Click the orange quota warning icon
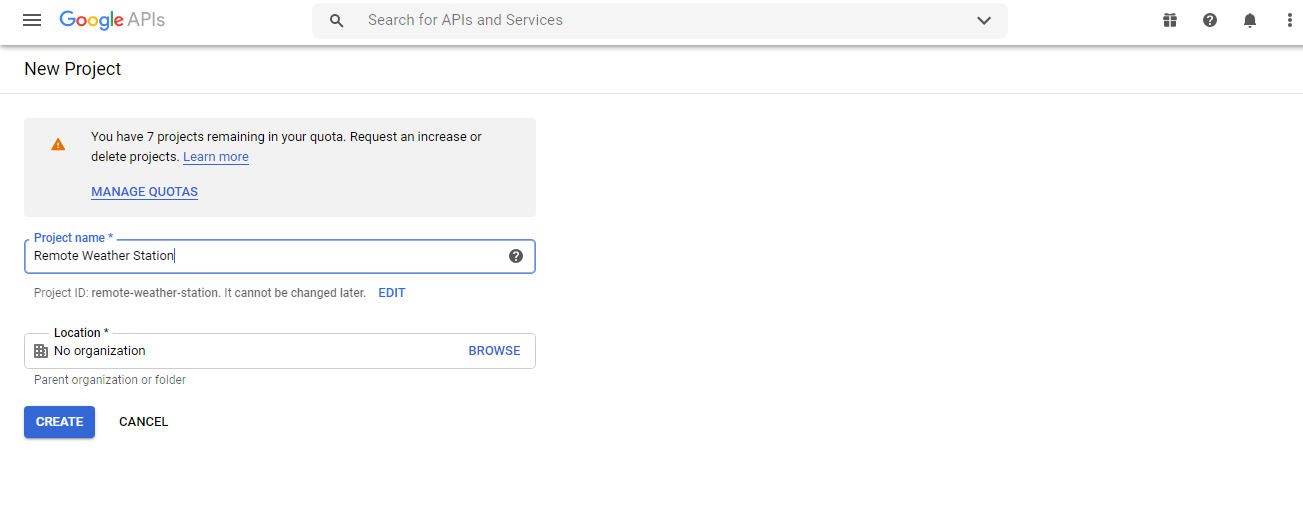1303x526 pixels. [58, 144]
